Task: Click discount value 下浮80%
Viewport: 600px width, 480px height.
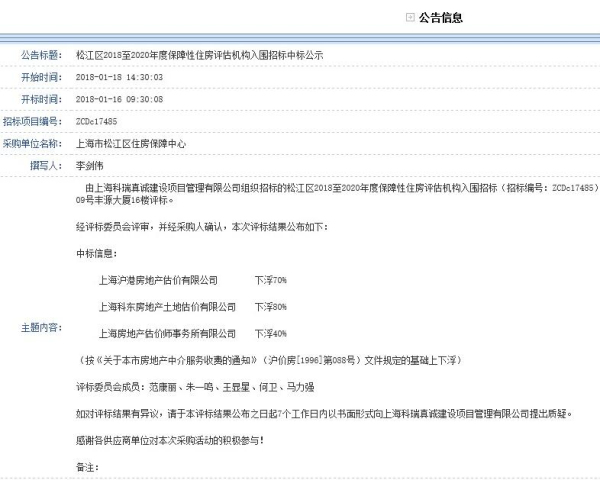Action: click(x=271, y=307)
